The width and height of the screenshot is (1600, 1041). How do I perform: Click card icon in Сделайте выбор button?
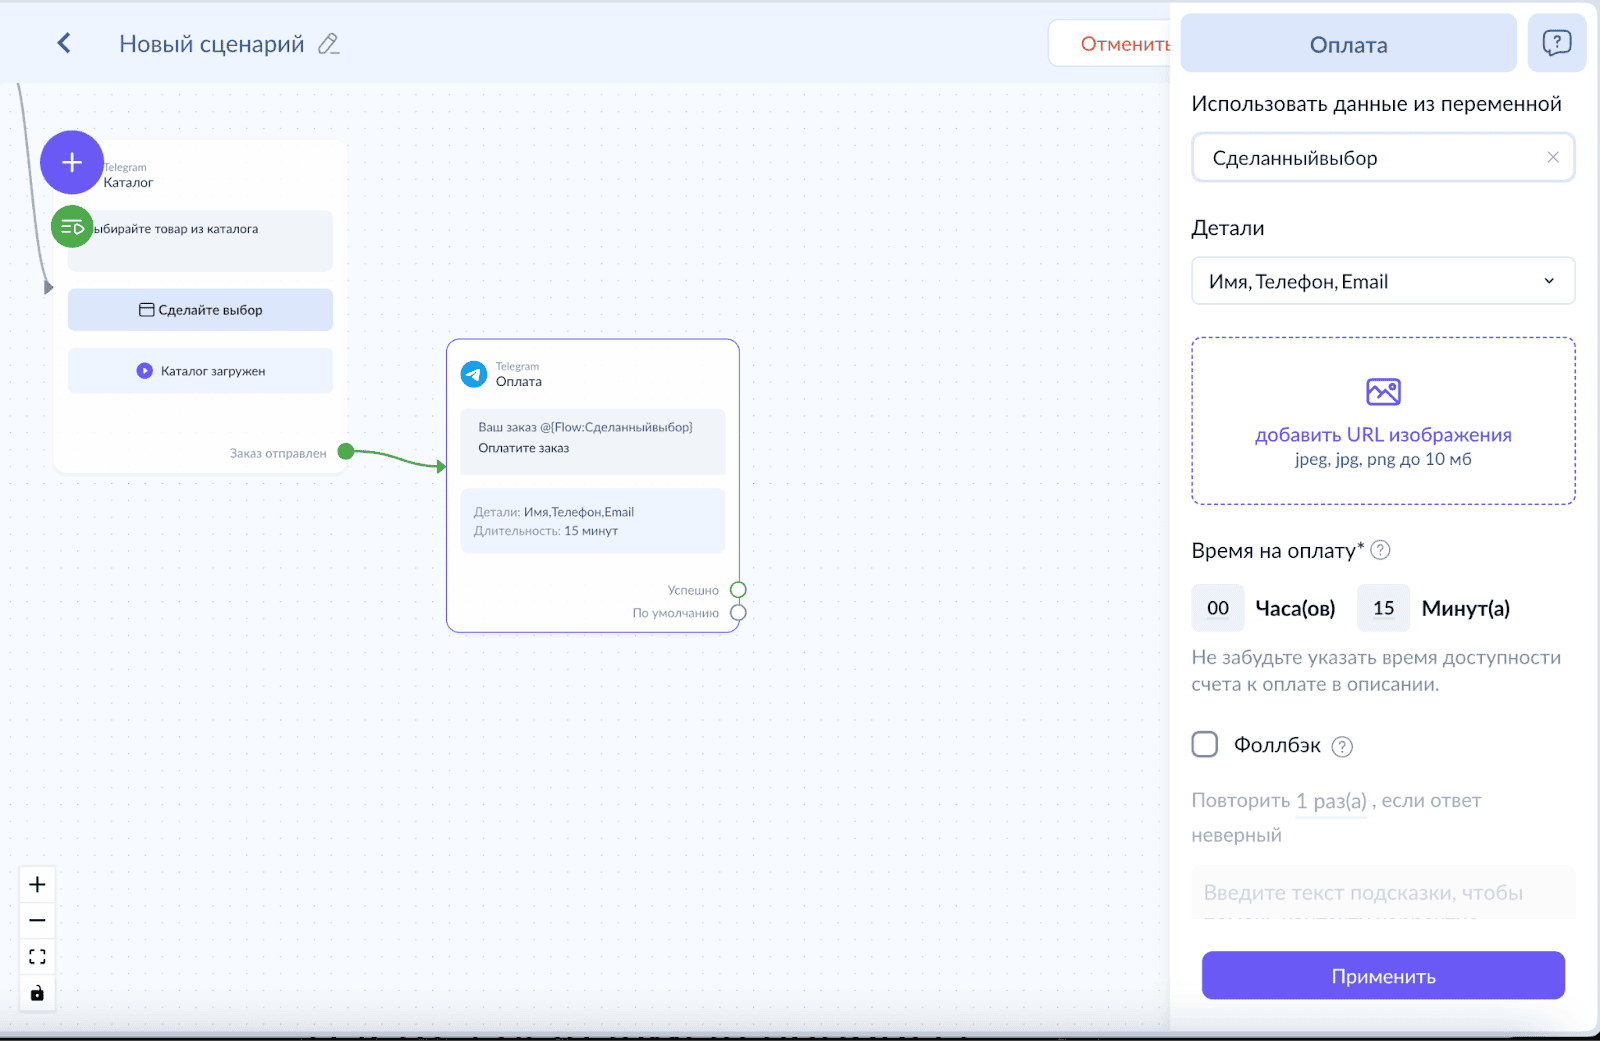pos(146,310)
